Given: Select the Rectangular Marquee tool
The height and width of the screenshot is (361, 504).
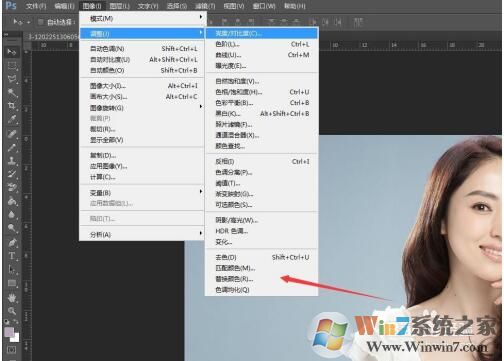Looking at the screenshot, I should [x=12, y=65].
